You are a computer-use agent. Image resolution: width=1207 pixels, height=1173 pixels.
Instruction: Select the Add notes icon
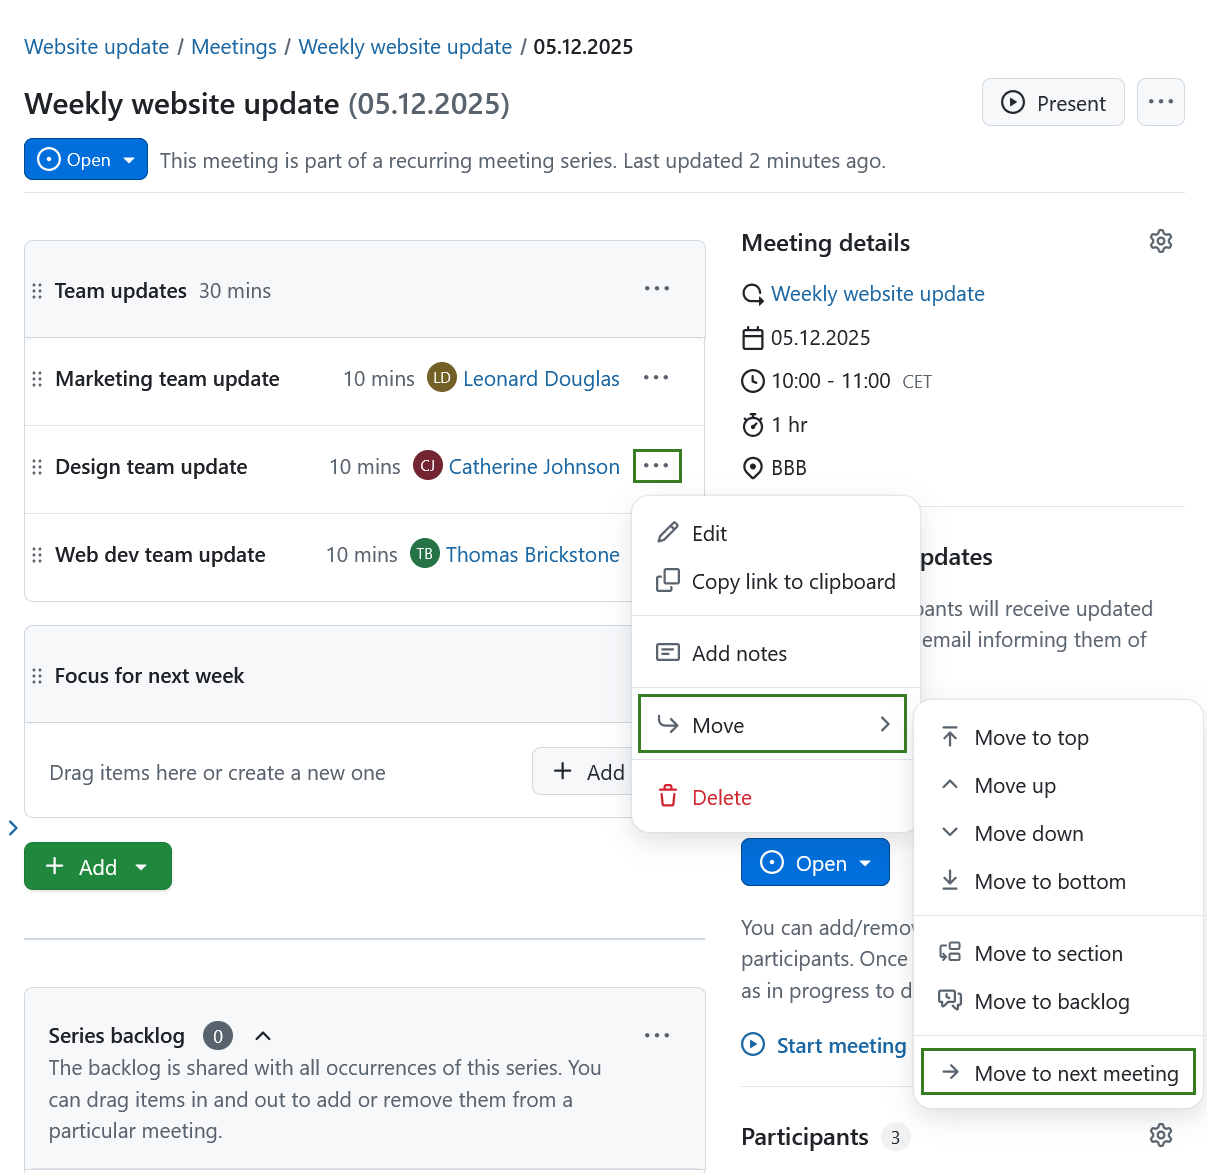(x=667, y=652)
